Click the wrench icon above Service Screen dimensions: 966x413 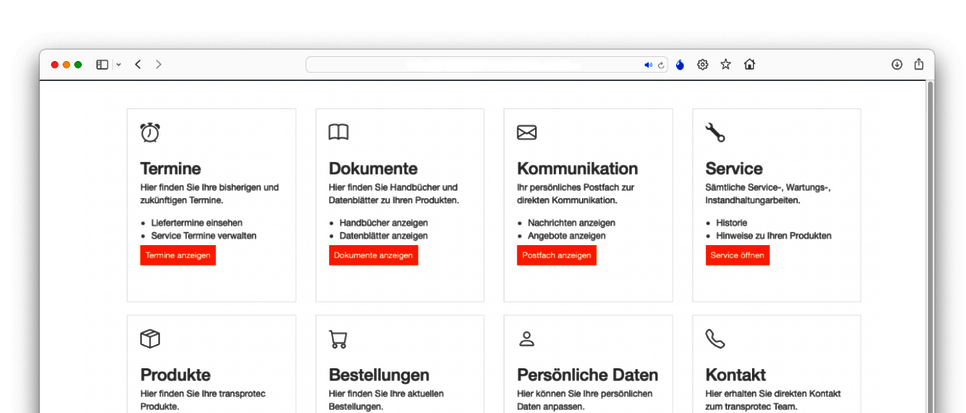tap(715, 133)
